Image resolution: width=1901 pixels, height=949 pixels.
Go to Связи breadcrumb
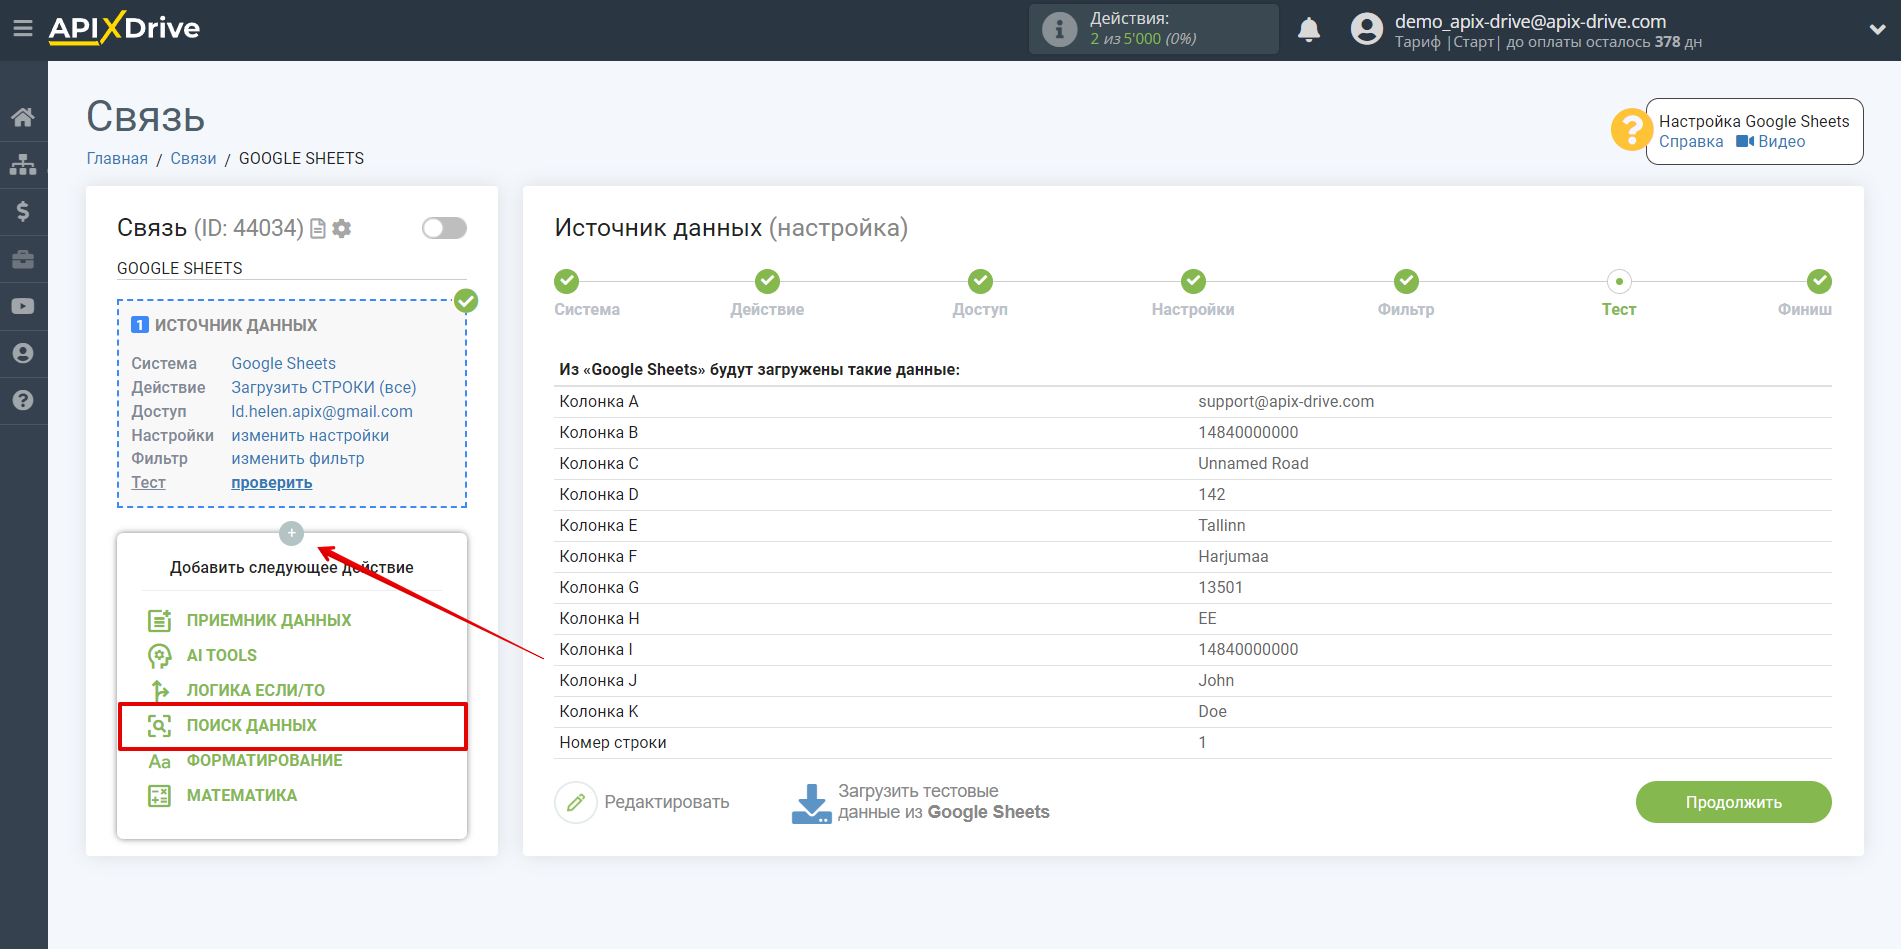(x=193, y=159)
